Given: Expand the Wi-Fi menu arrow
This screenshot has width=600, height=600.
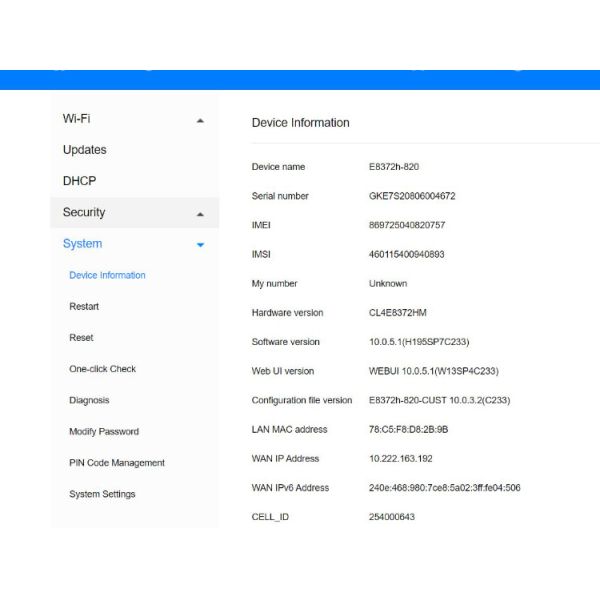Looking at the screenshot, I should [x=200, y=120].
